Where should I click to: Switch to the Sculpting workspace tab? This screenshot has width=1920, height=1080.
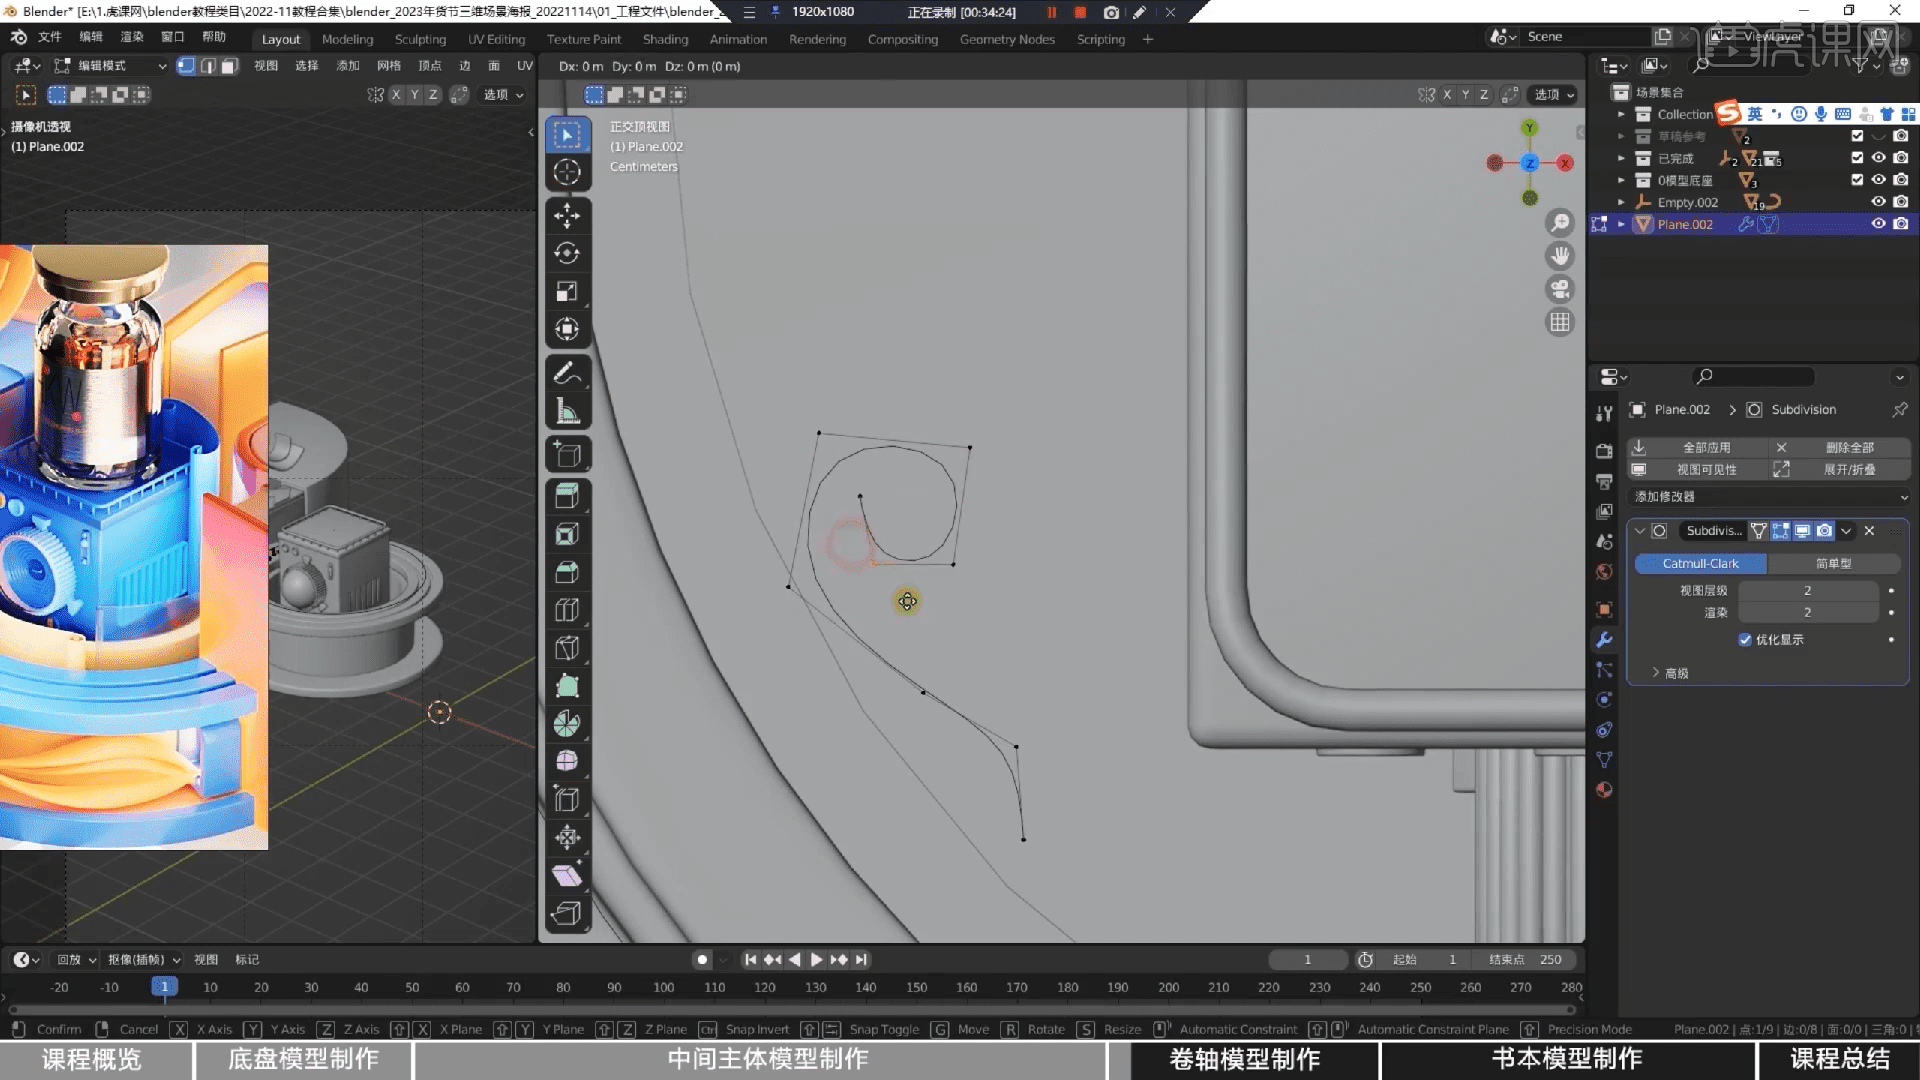[x=420, y=39]
